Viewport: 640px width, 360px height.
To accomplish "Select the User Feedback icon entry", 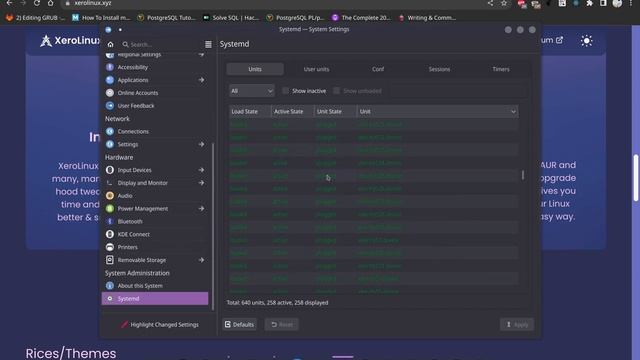I will 110,106.
